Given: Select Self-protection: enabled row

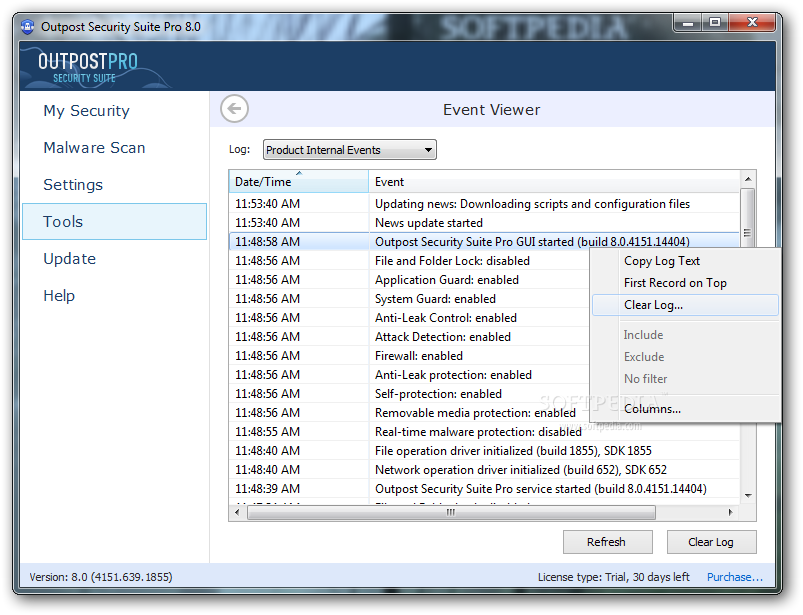Looking at the screenshot, I should [410, 394].
